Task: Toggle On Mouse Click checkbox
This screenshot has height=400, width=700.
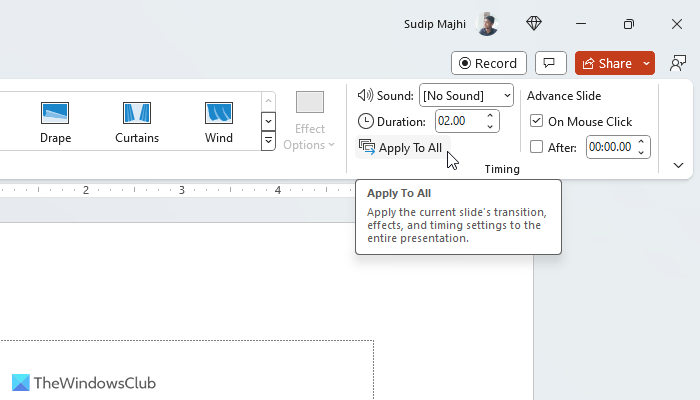Action: (537, 121)
